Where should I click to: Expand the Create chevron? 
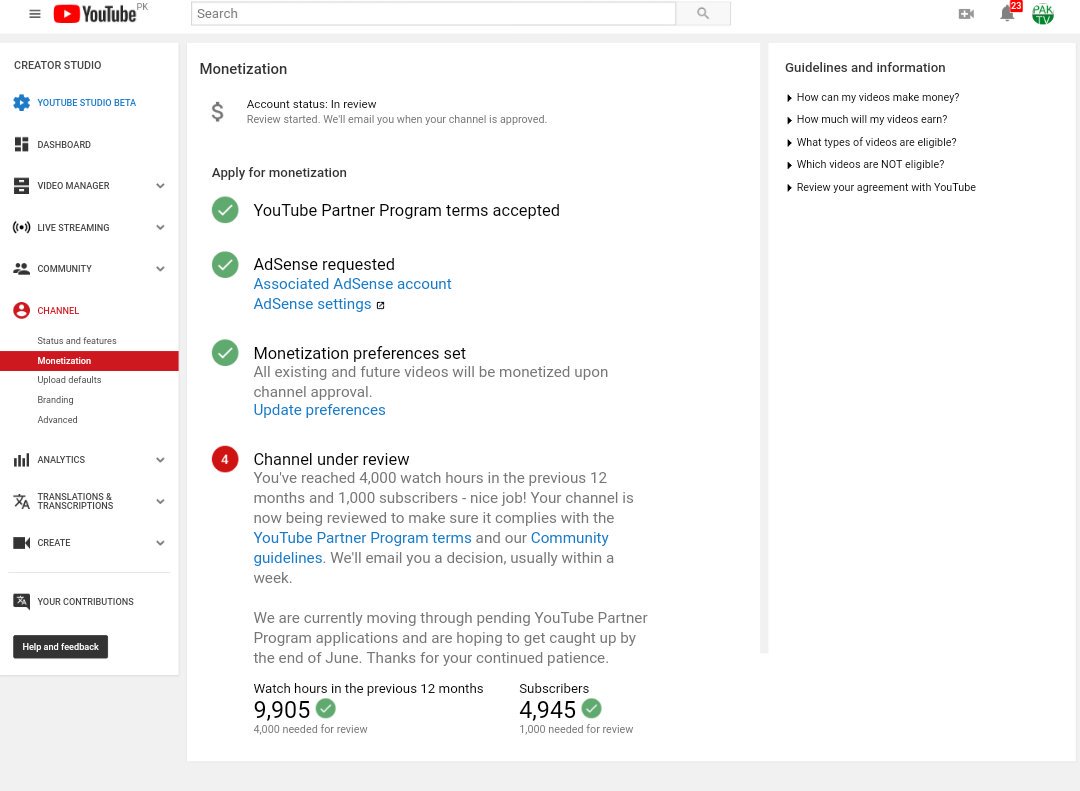pyautogui.click(x=160, y=543)
